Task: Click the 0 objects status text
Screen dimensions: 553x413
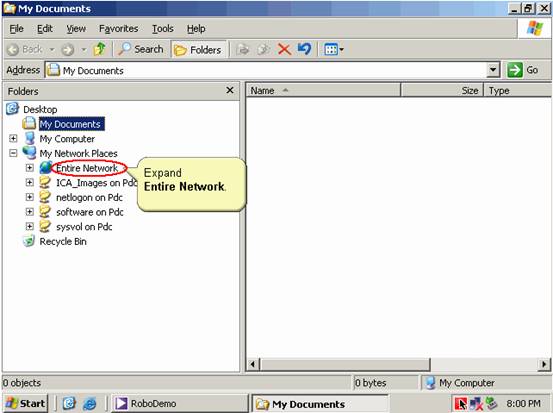Action: tap(22, 383)
